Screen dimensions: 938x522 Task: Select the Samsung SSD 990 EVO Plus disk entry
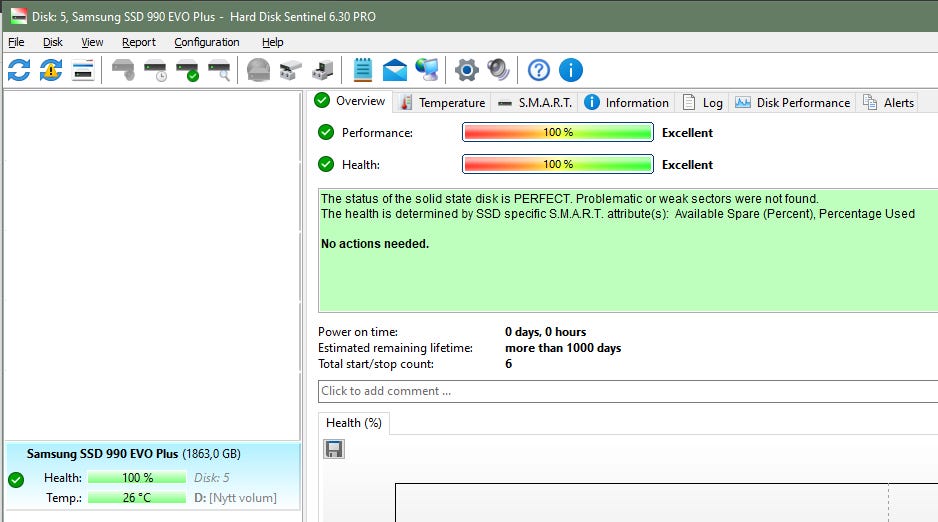[153, 475]
